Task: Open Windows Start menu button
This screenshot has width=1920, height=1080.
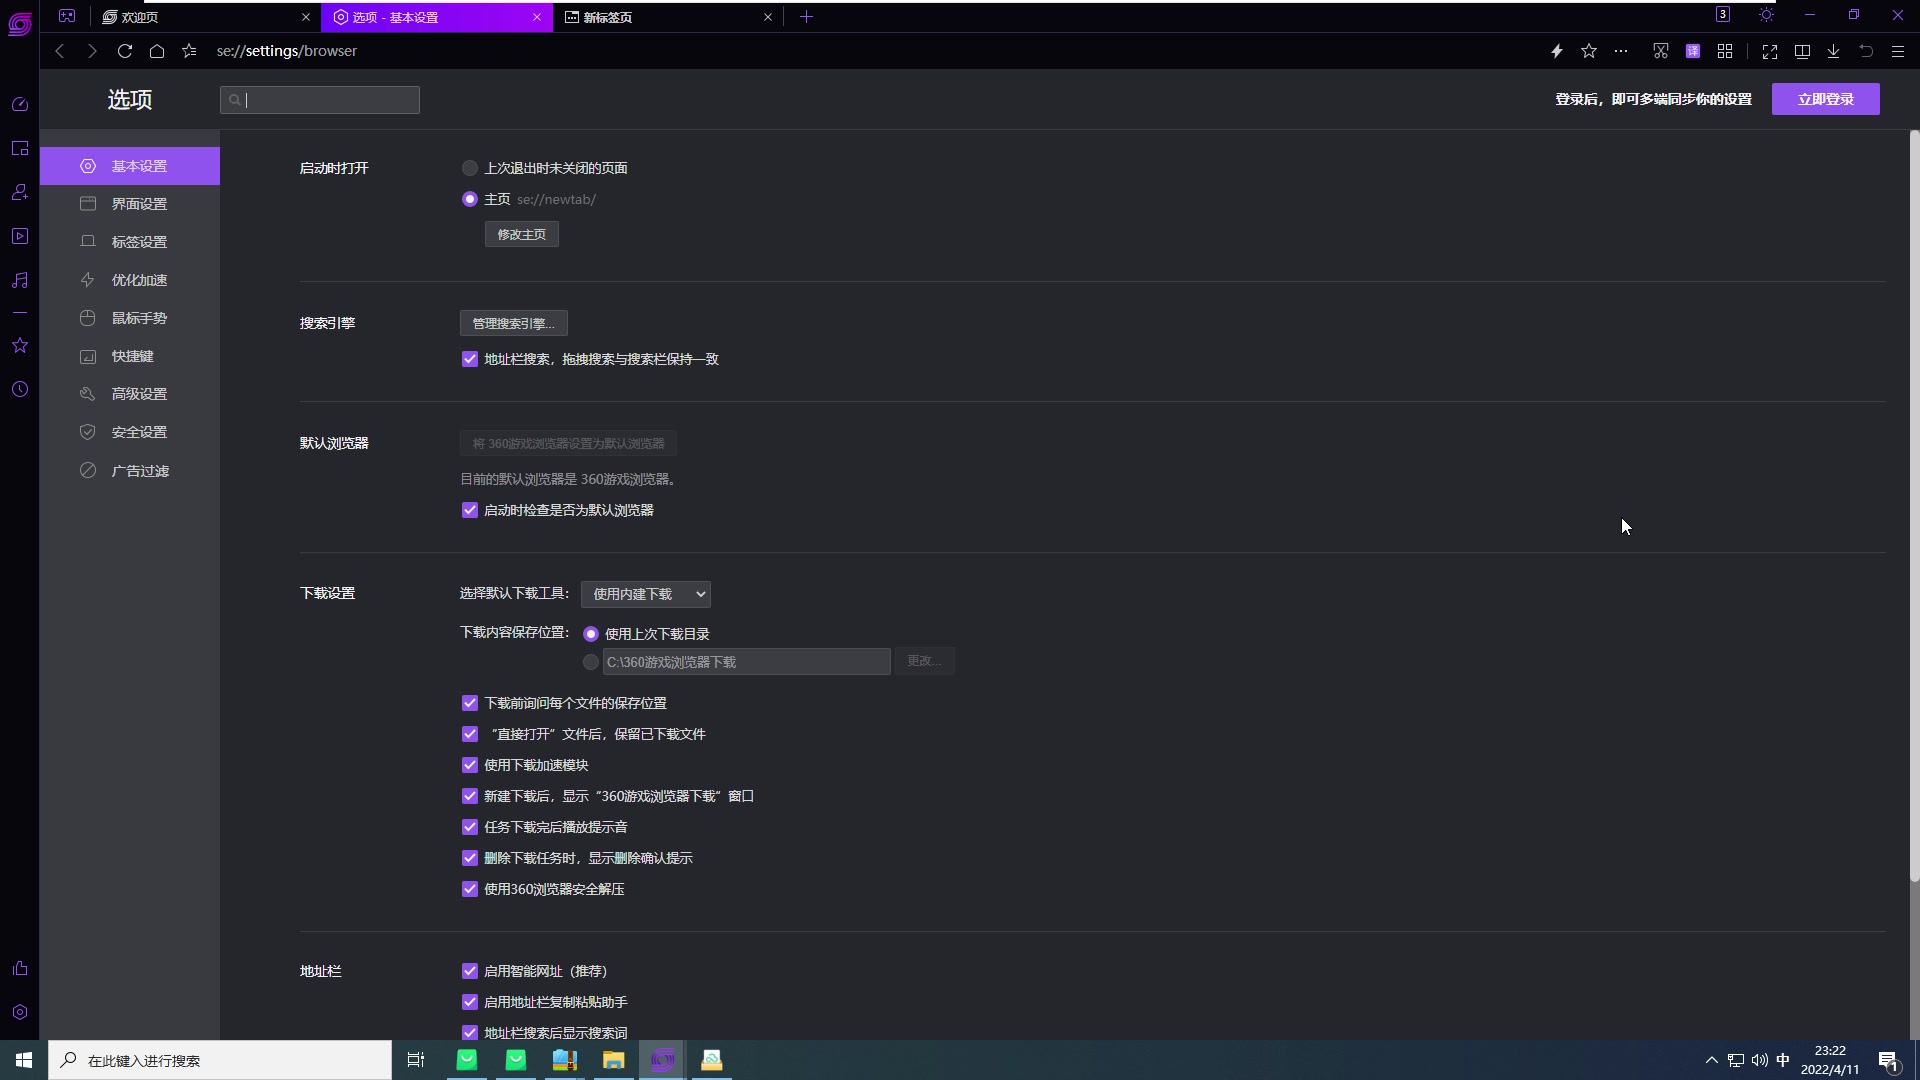Action: pyautogui.click(x=24, y=1060)
